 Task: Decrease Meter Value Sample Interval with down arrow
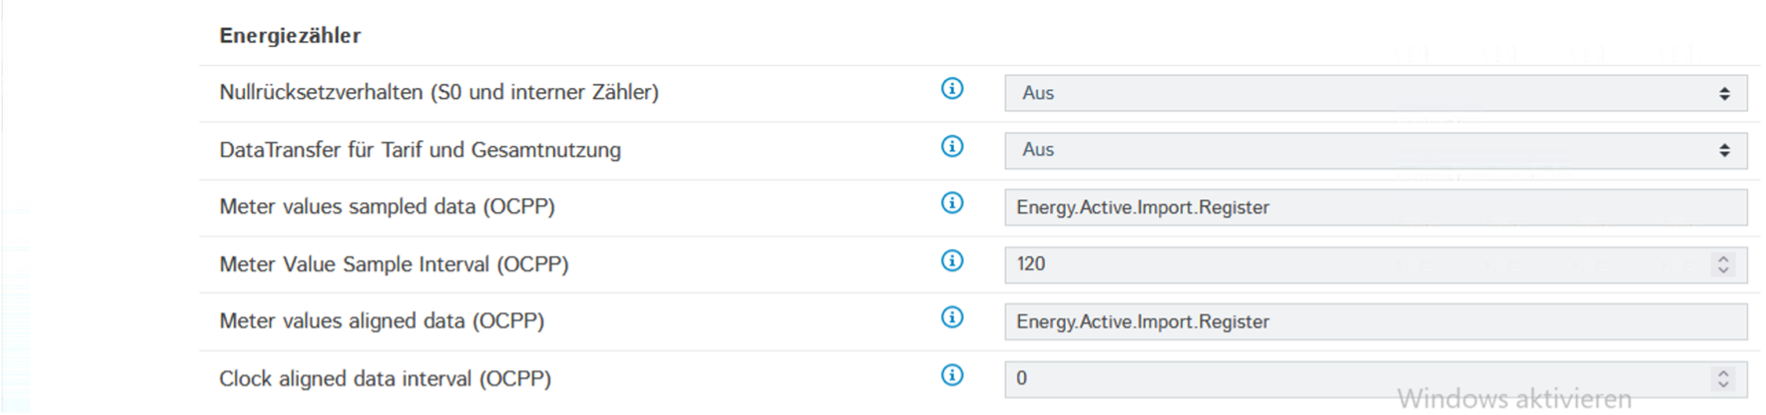1723,270
